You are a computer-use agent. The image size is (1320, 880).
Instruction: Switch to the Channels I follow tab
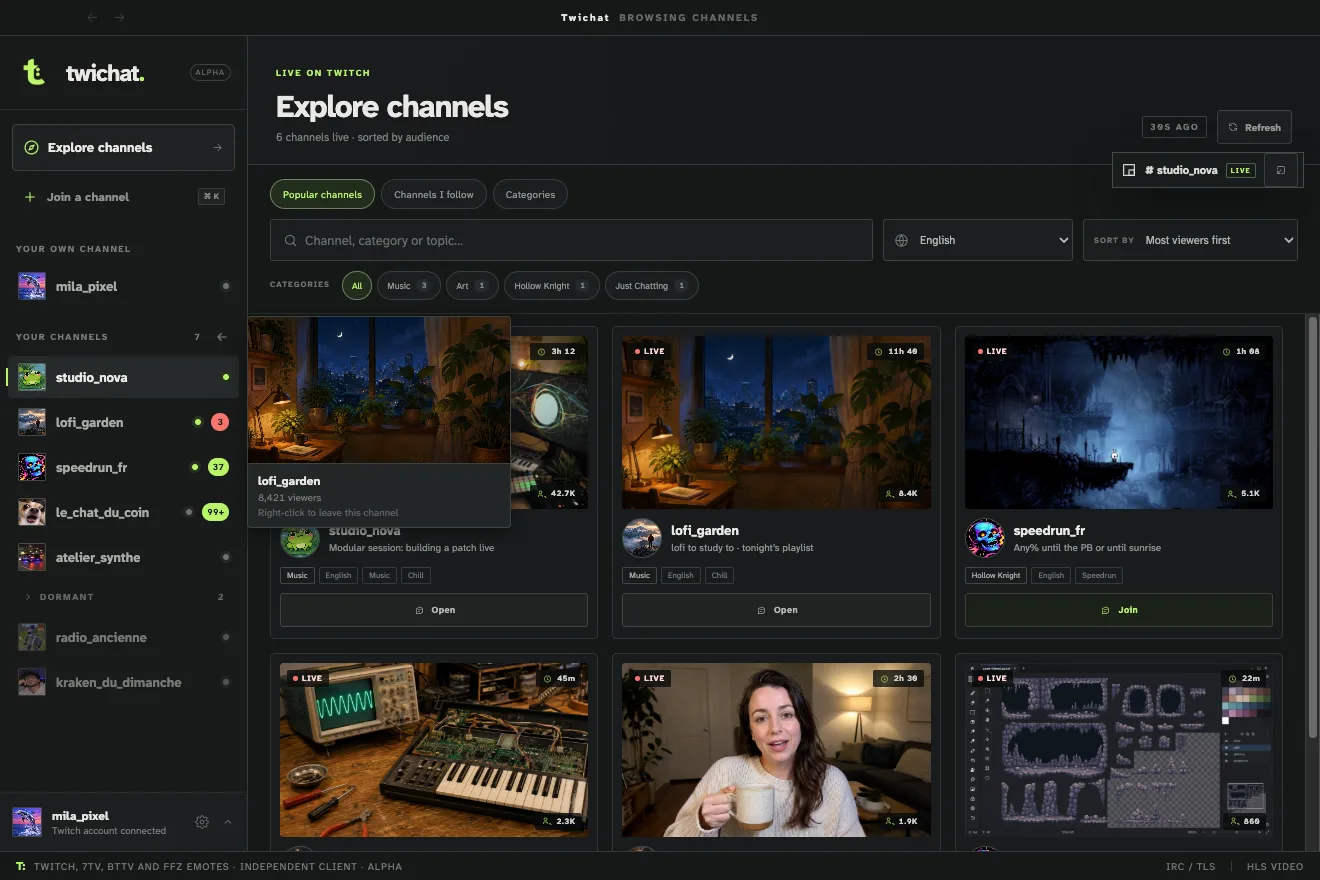coord(434,194)
